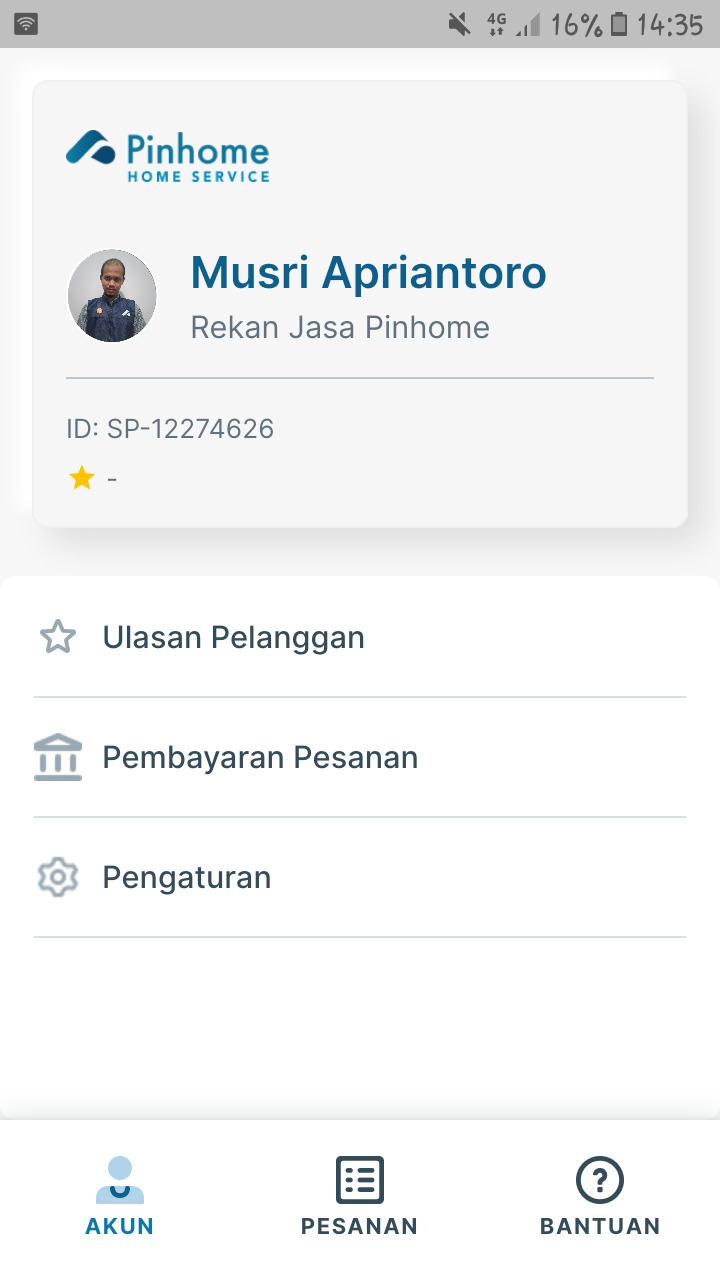Tap the name Musri Apriantoro
Screen dimensions: 720x1280
(x=368, y=272)
